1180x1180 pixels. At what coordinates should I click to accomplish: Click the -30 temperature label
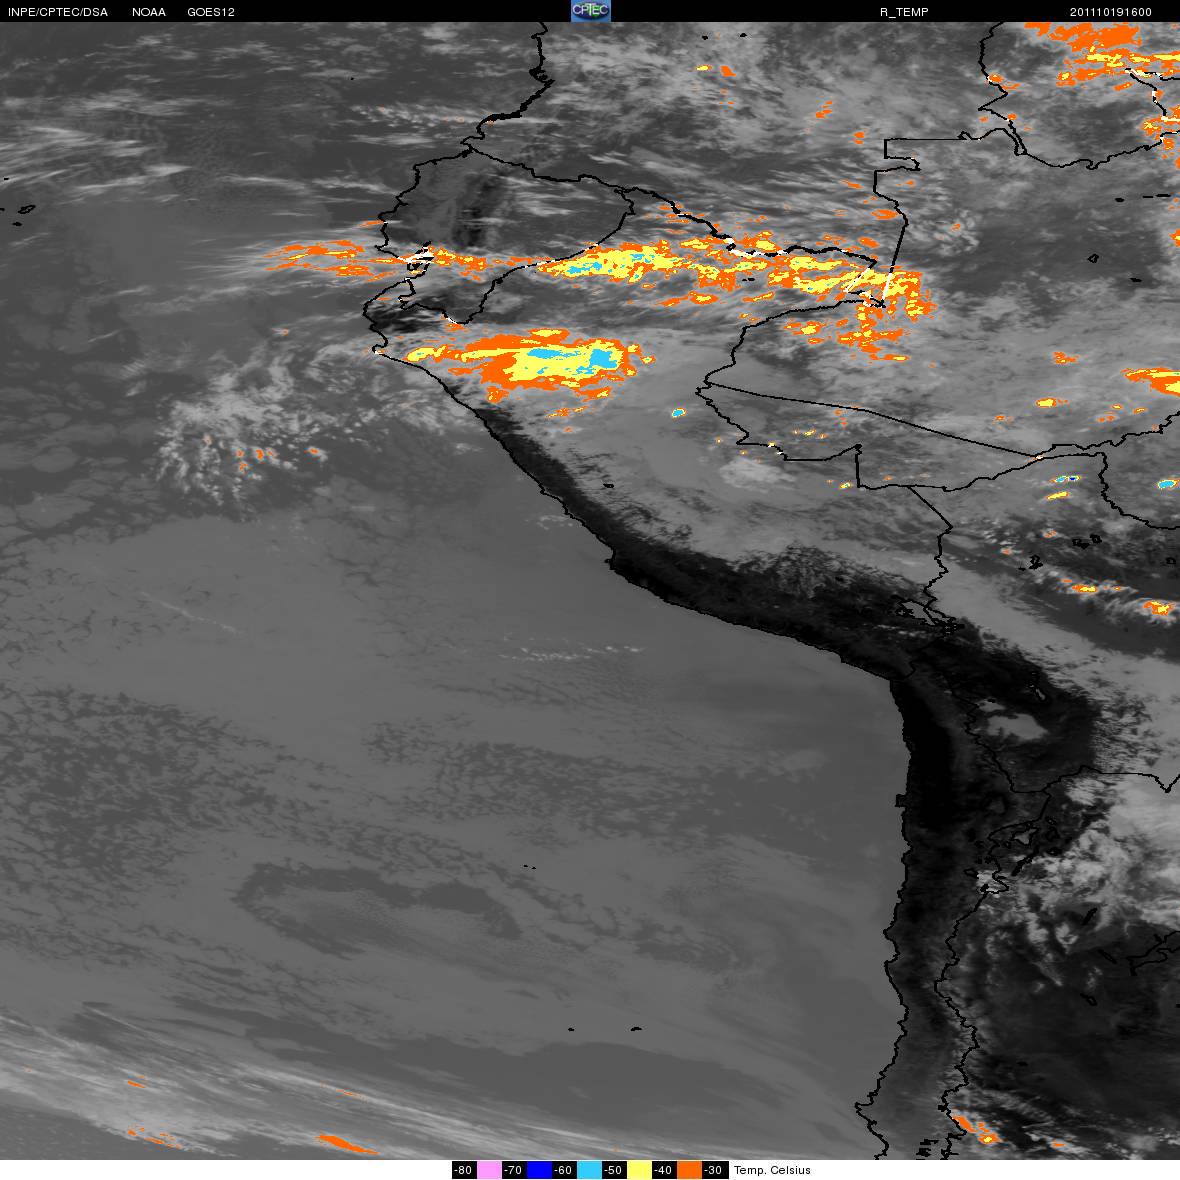(714, 1170)
